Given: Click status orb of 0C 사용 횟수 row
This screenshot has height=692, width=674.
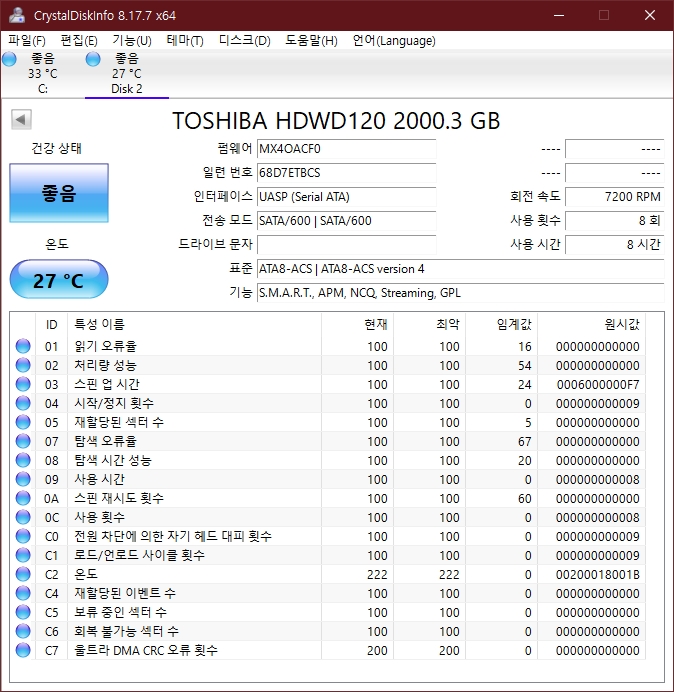Looking at the screenshot, I should 23,517.
